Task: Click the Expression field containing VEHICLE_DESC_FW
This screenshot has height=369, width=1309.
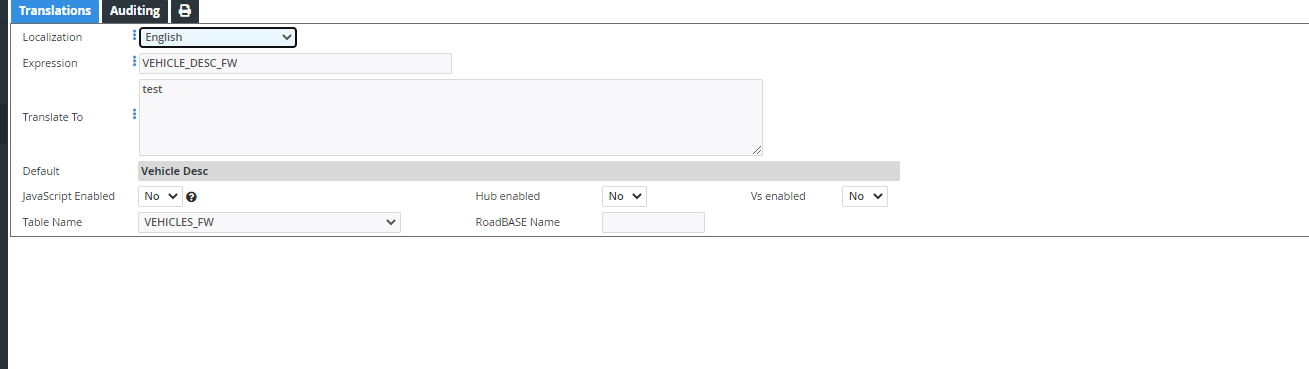Action: [x=295, y=63]
